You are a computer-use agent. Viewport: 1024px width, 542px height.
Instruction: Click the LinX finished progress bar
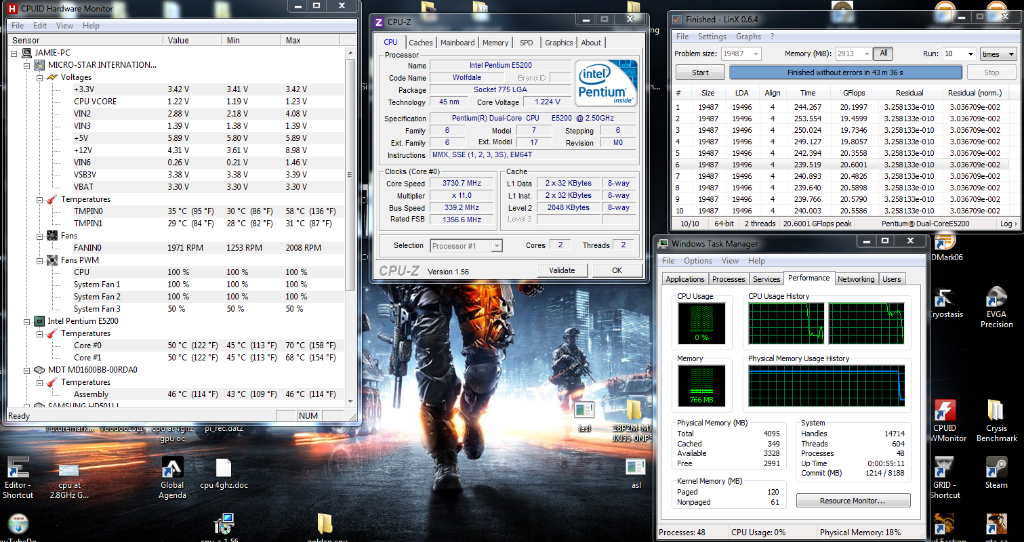click(x=846, y=72)
